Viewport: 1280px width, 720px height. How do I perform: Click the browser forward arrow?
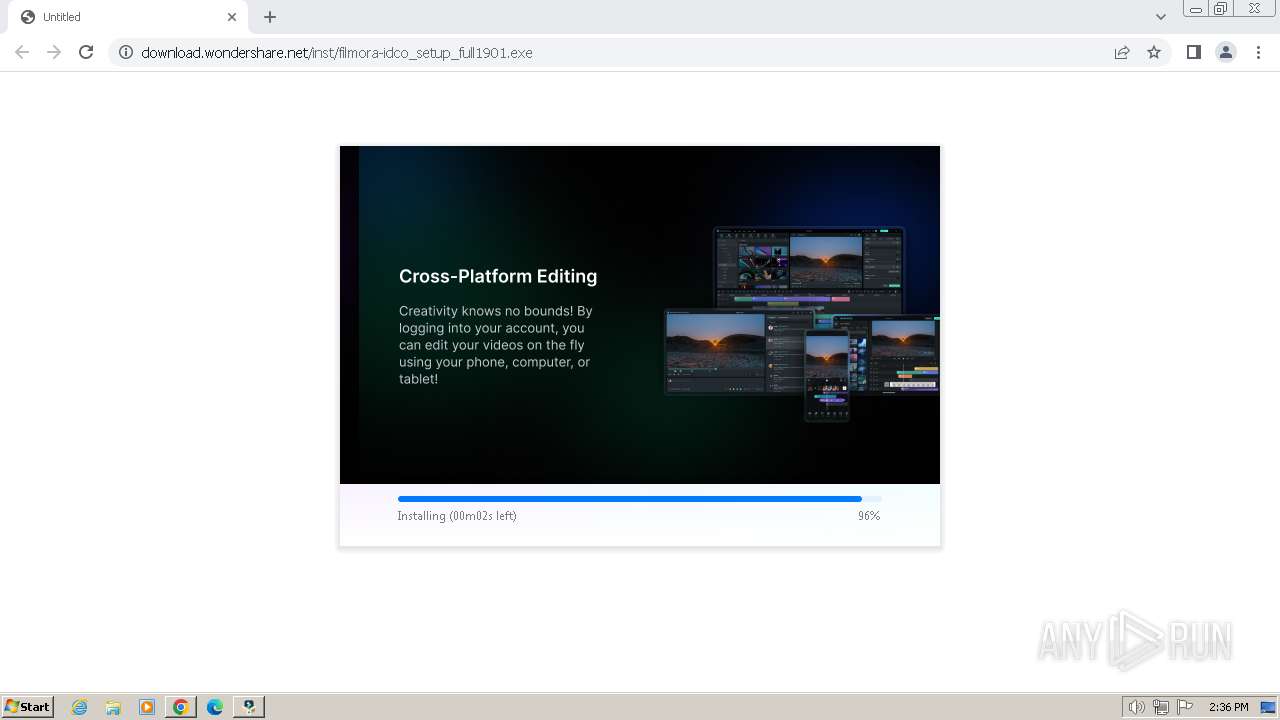[54, 52]
